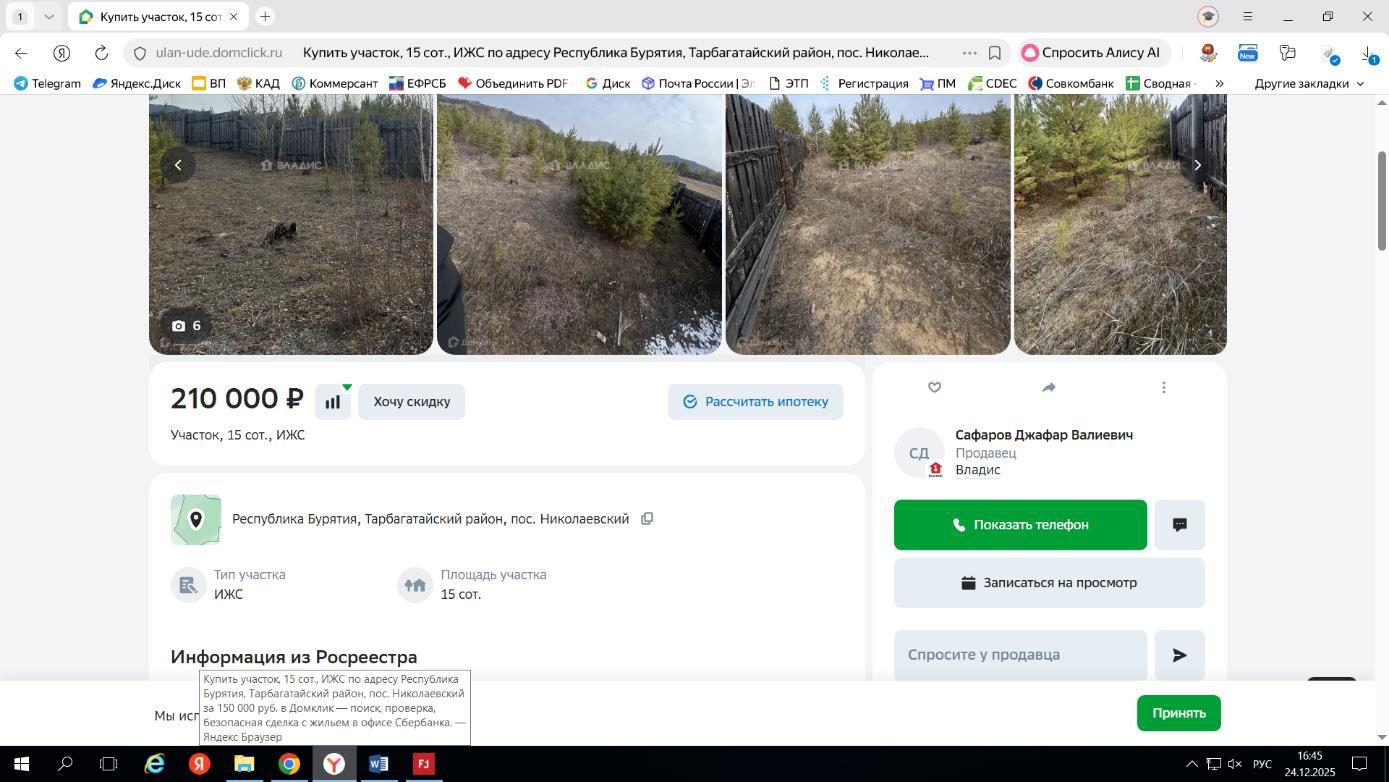Screen dimensions: 1389x782
Task: Share the listing via arrow icon
Action: (x=1048, y=387)
